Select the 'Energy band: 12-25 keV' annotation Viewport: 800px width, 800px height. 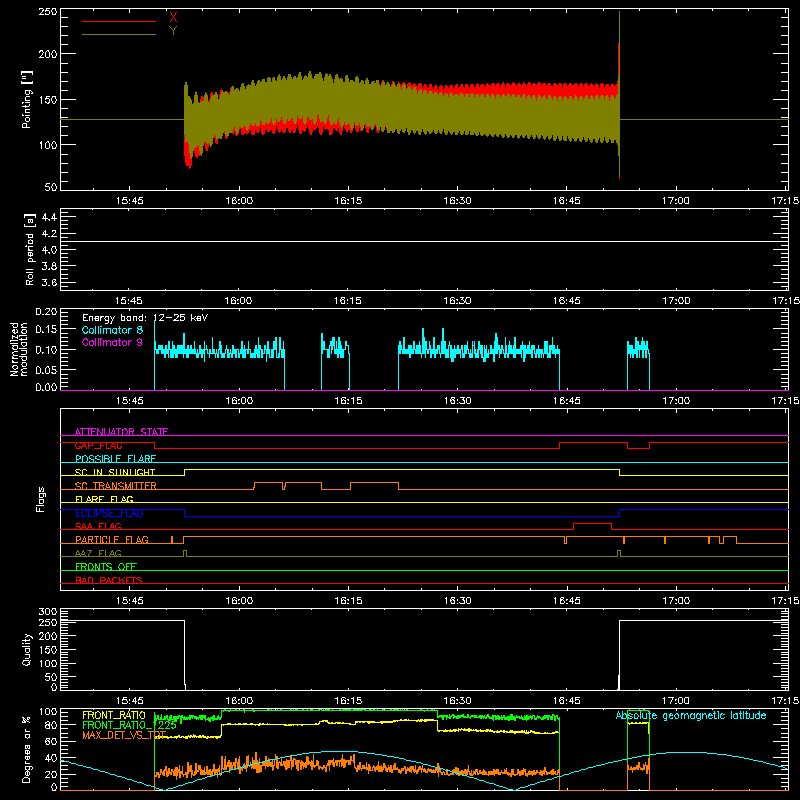(x=145, y=318)
